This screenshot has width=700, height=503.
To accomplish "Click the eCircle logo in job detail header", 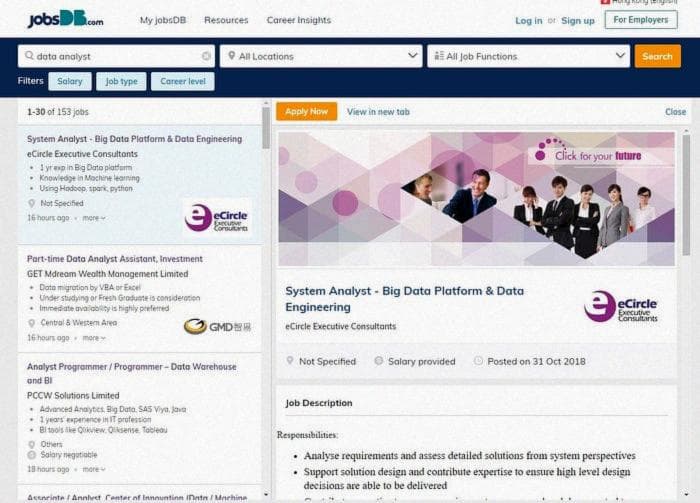I will tap(621, 306).
